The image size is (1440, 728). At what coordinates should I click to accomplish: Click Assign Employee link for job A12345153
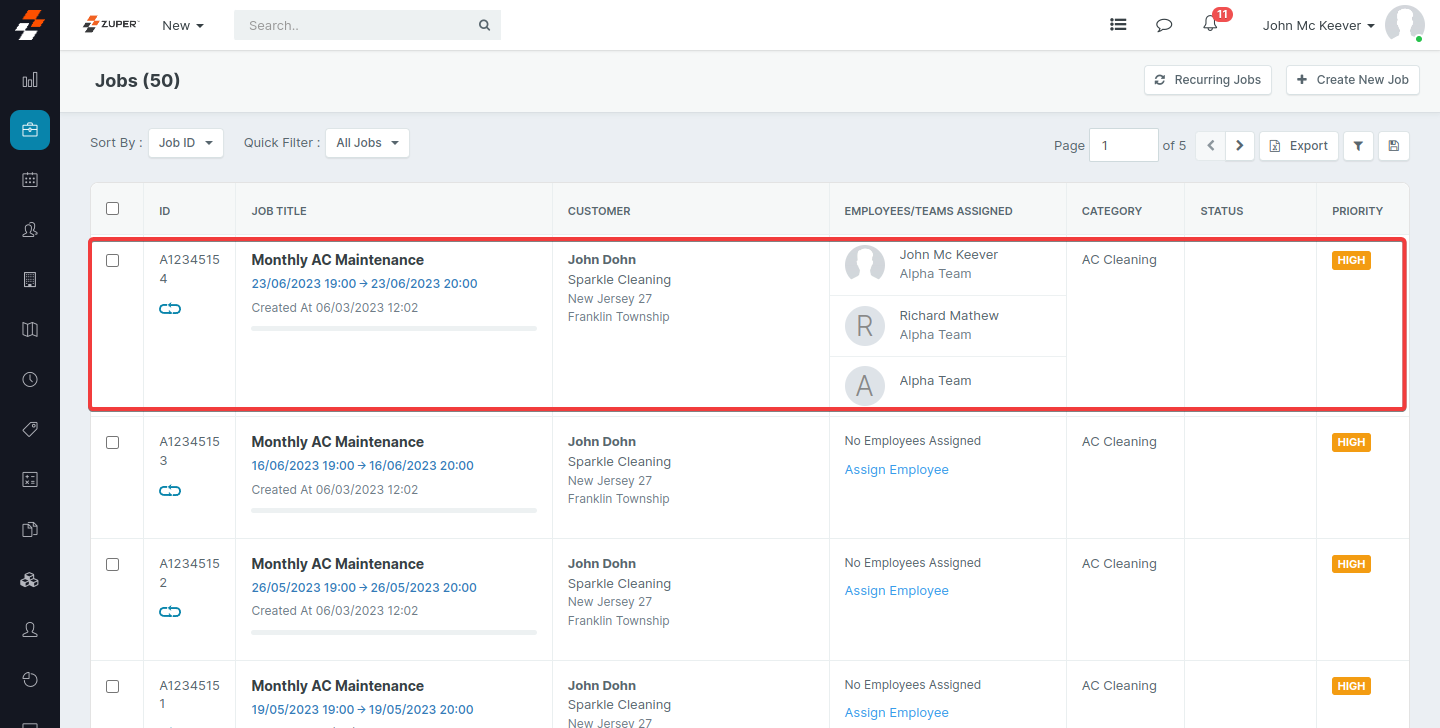[896, 470]
